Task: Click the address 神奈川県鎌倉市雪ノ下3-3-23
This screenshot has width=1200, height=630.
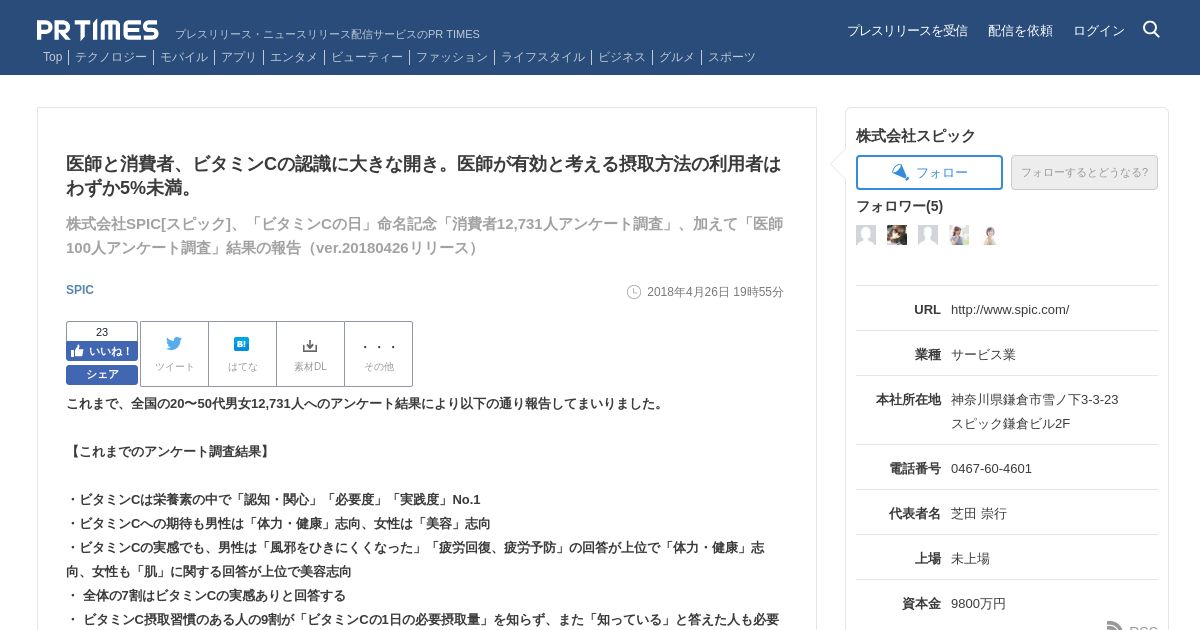Action: click(x=1035, y=400)
